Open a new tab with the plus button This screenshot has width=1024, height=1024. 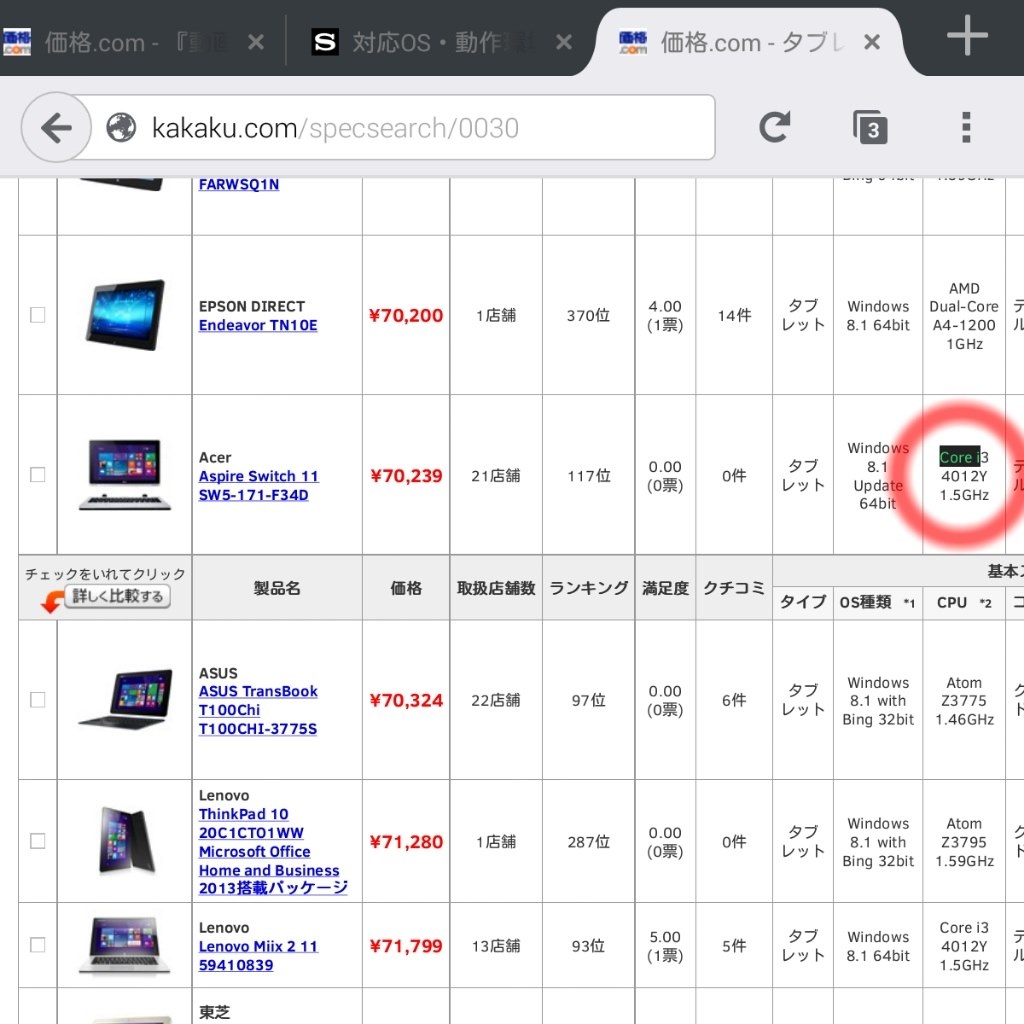pos(966,37)
